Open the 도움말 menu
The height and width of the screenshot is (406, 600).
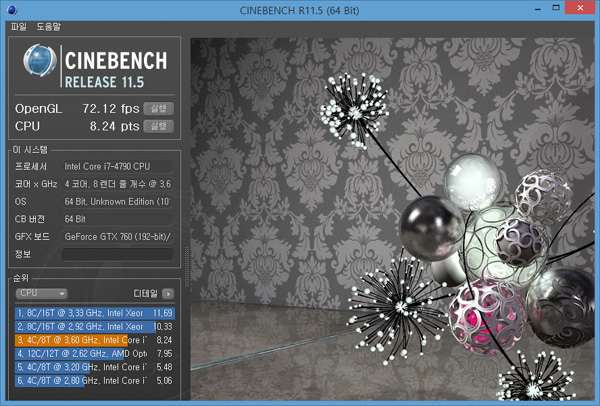(x=49, y=27)
